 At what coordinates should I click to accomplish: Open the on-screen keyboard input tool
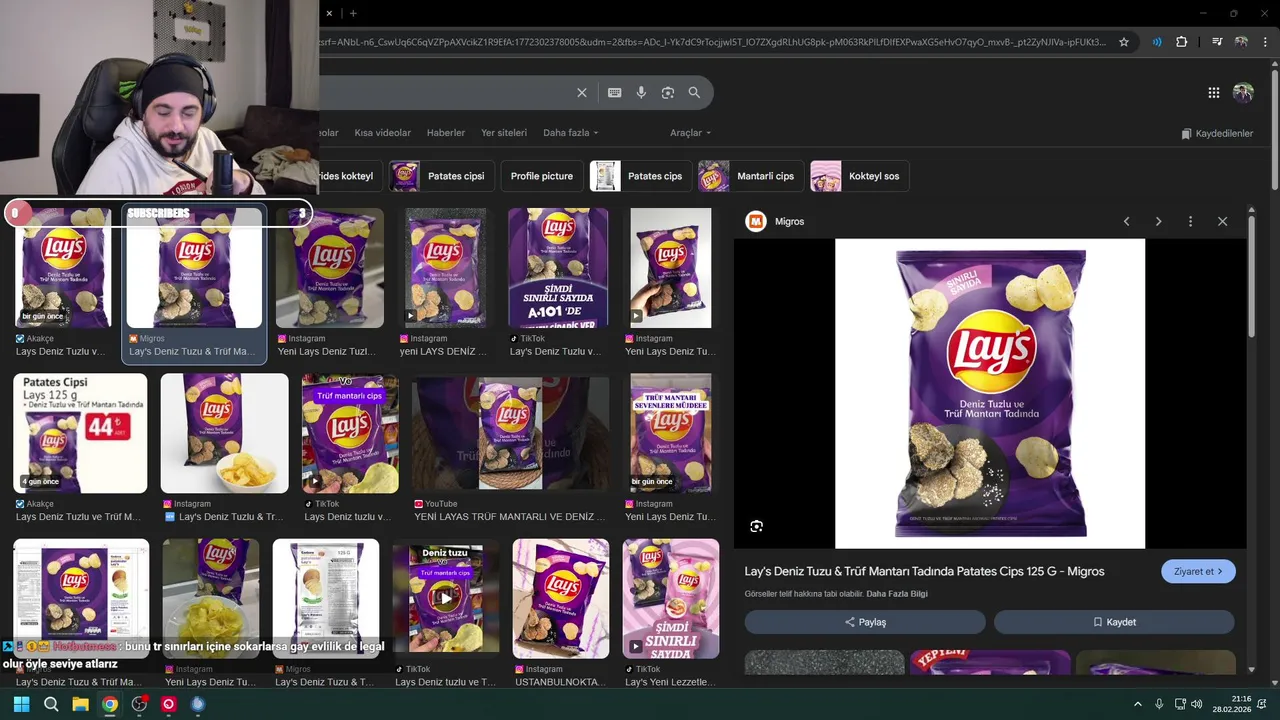click(615, 93)
